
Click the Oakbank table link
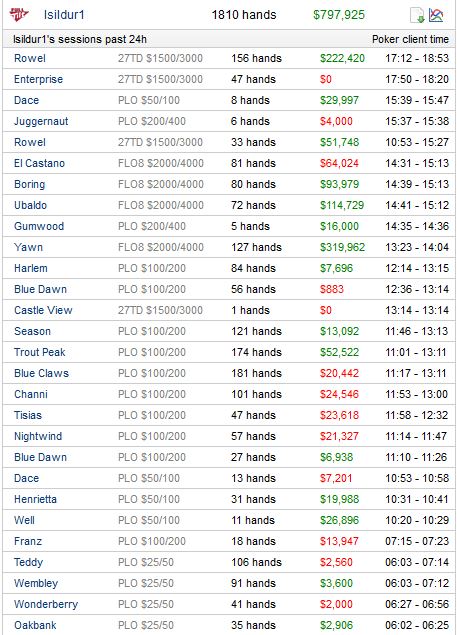coord(35,625)
